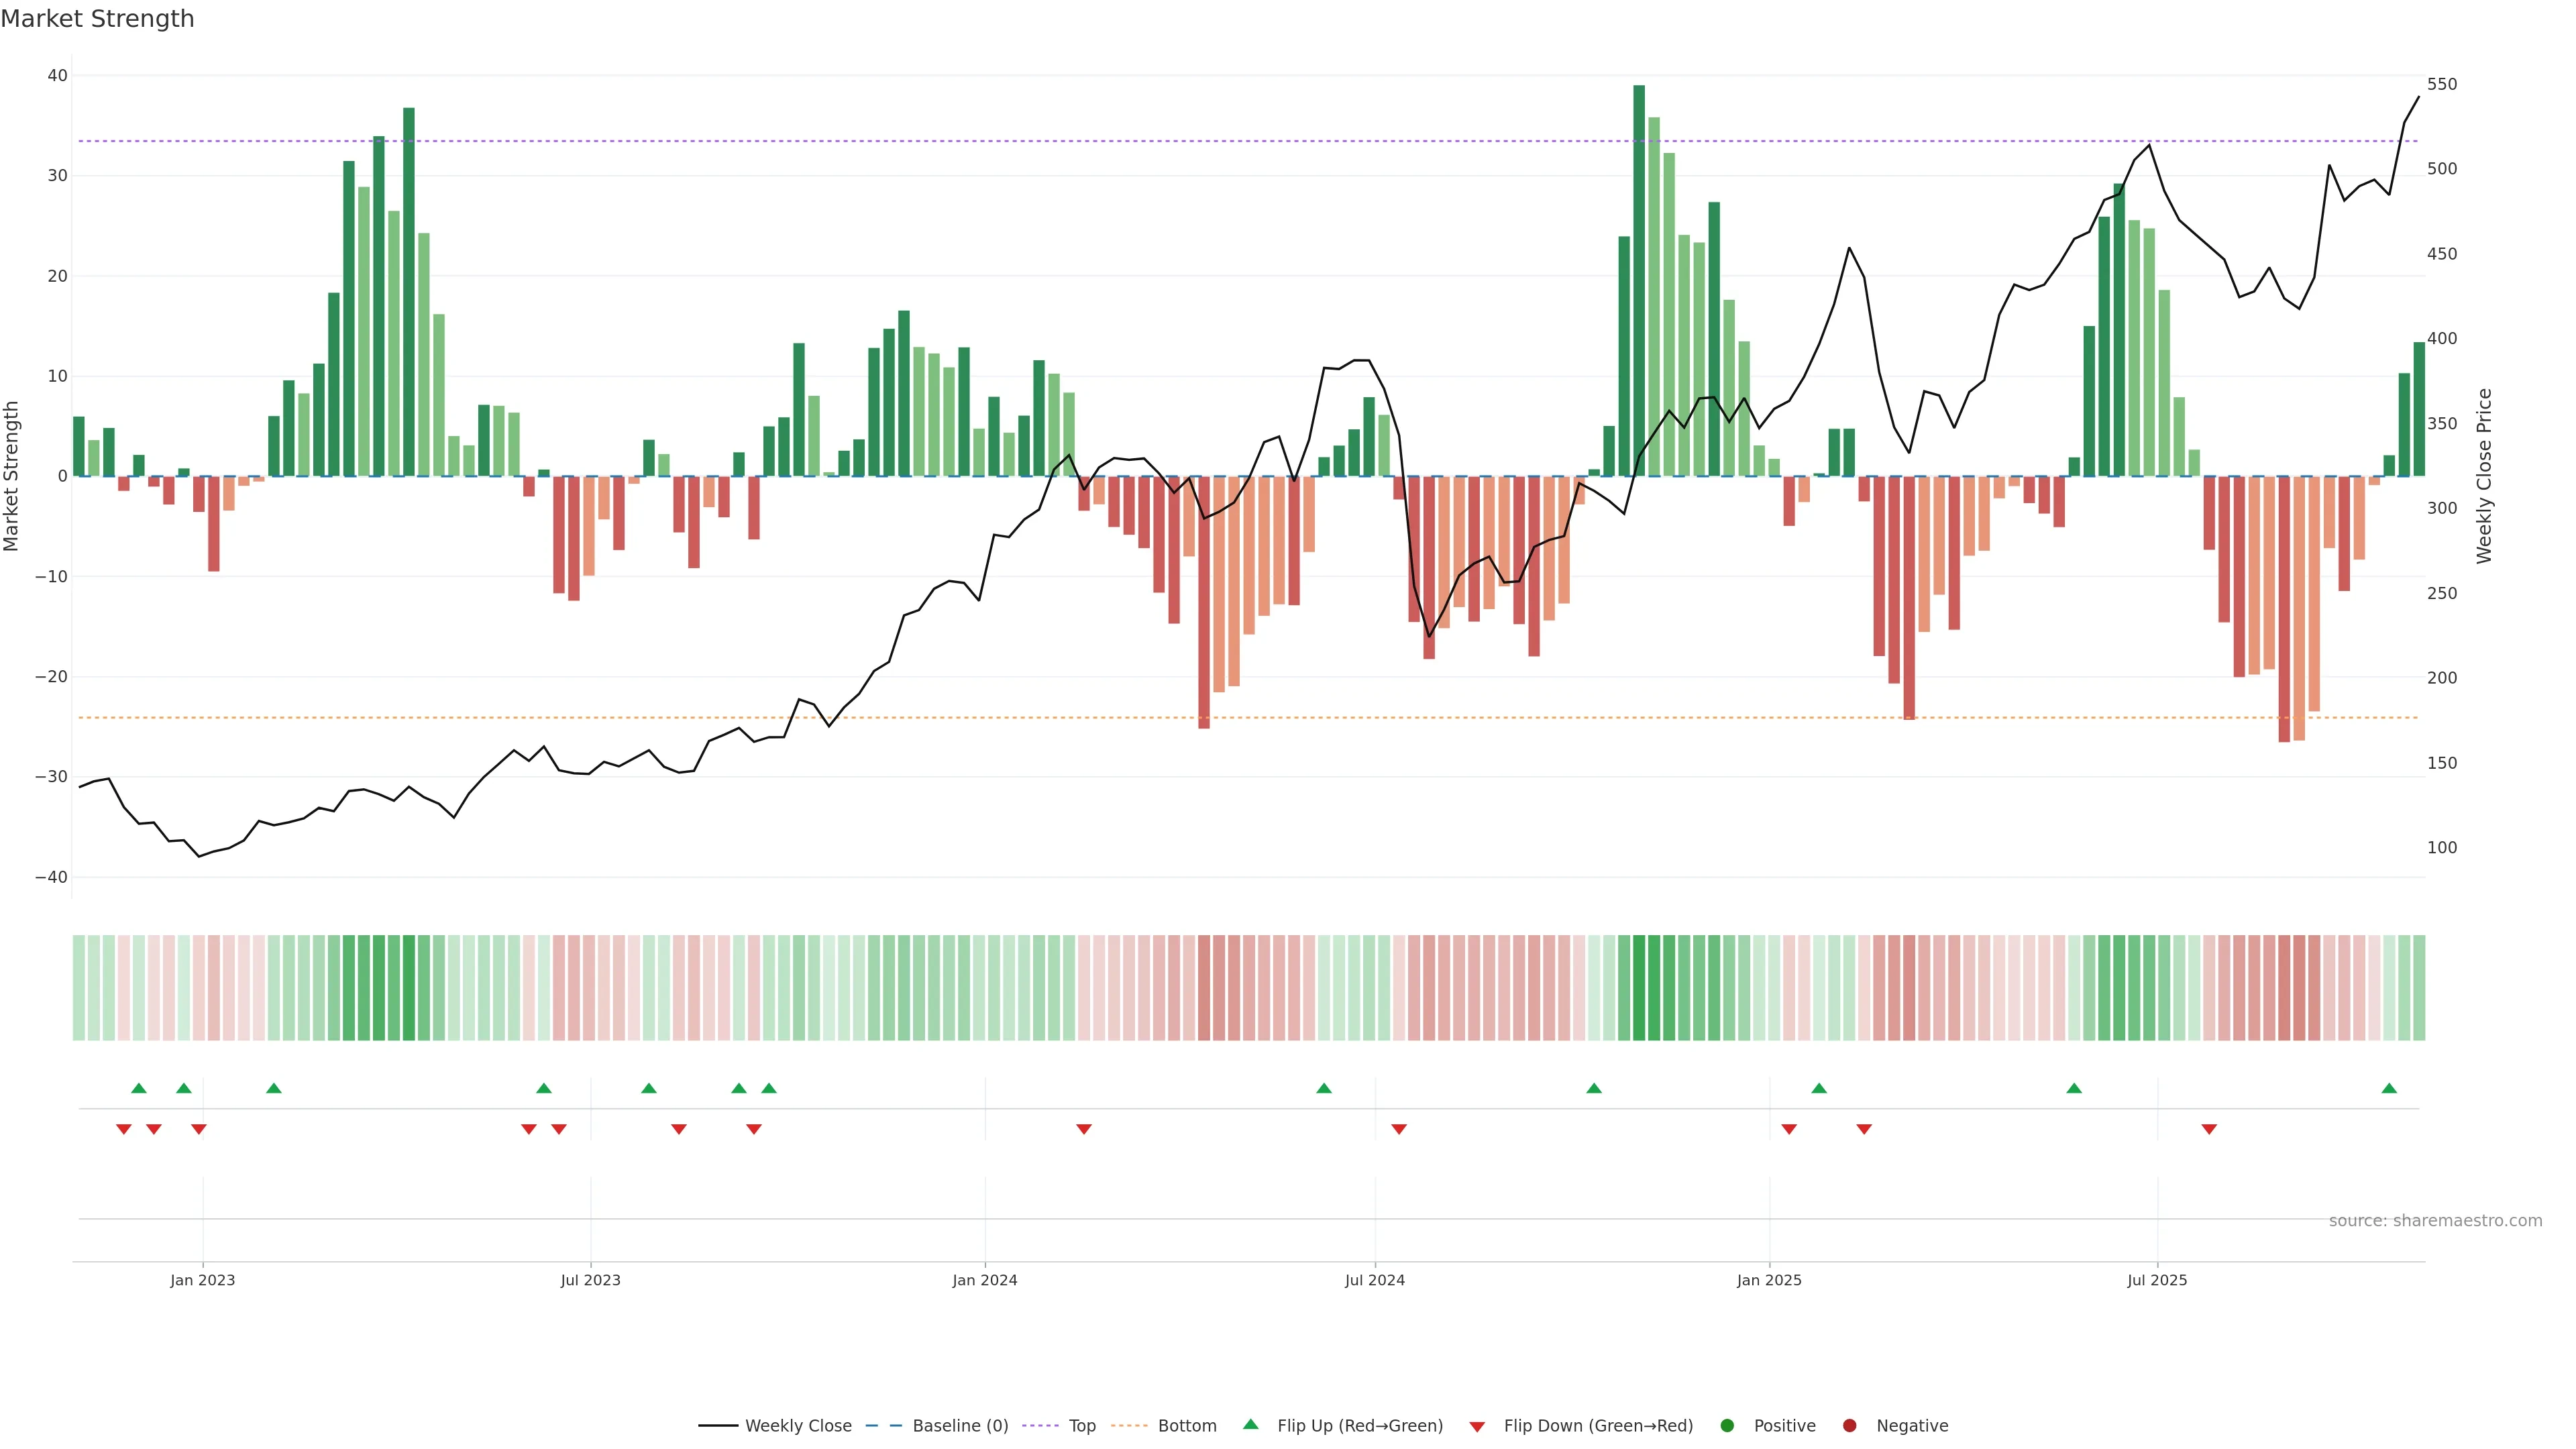Click Flip Down red triangle legend icon
Screen dimensions: 2576x1449
[1477, 1426]
